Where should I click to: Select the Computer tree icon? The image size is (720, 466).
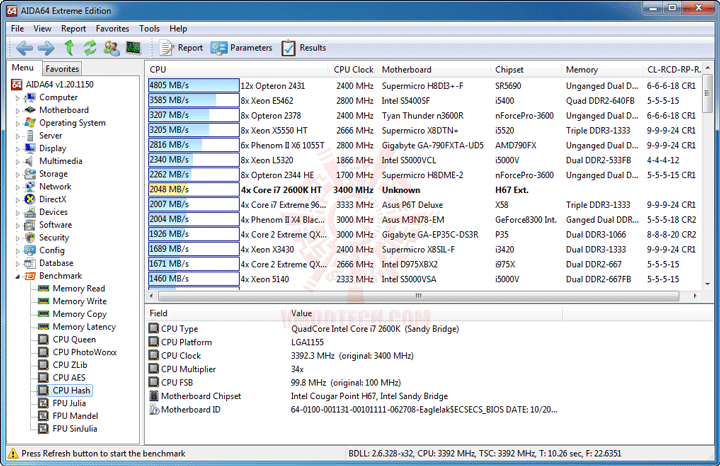coord(30,97)
